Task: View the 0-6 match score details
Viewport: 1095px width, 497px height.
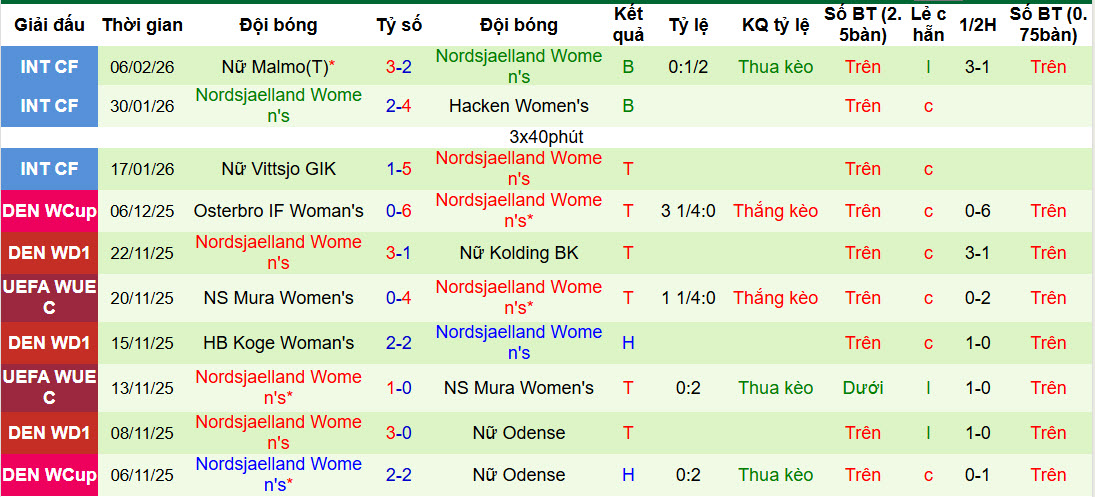Action: (399, 211)
